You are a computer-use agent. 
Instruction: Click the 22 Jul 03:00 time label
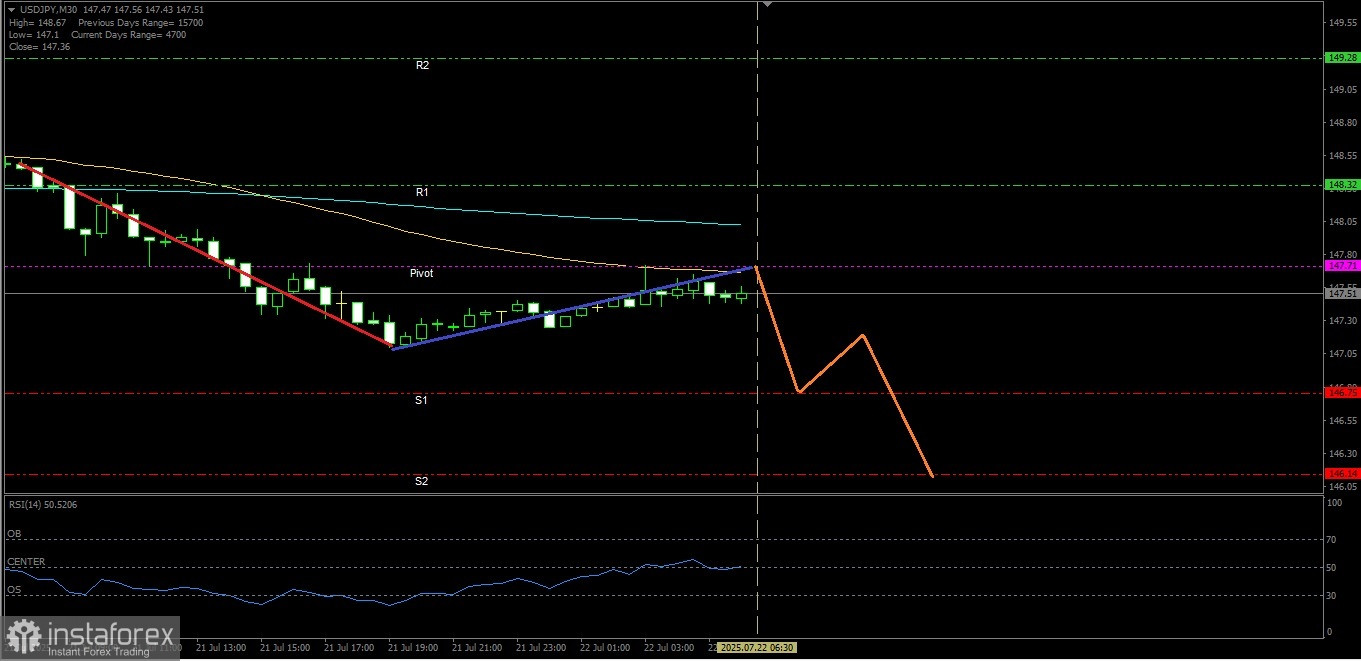pos(668,648)
